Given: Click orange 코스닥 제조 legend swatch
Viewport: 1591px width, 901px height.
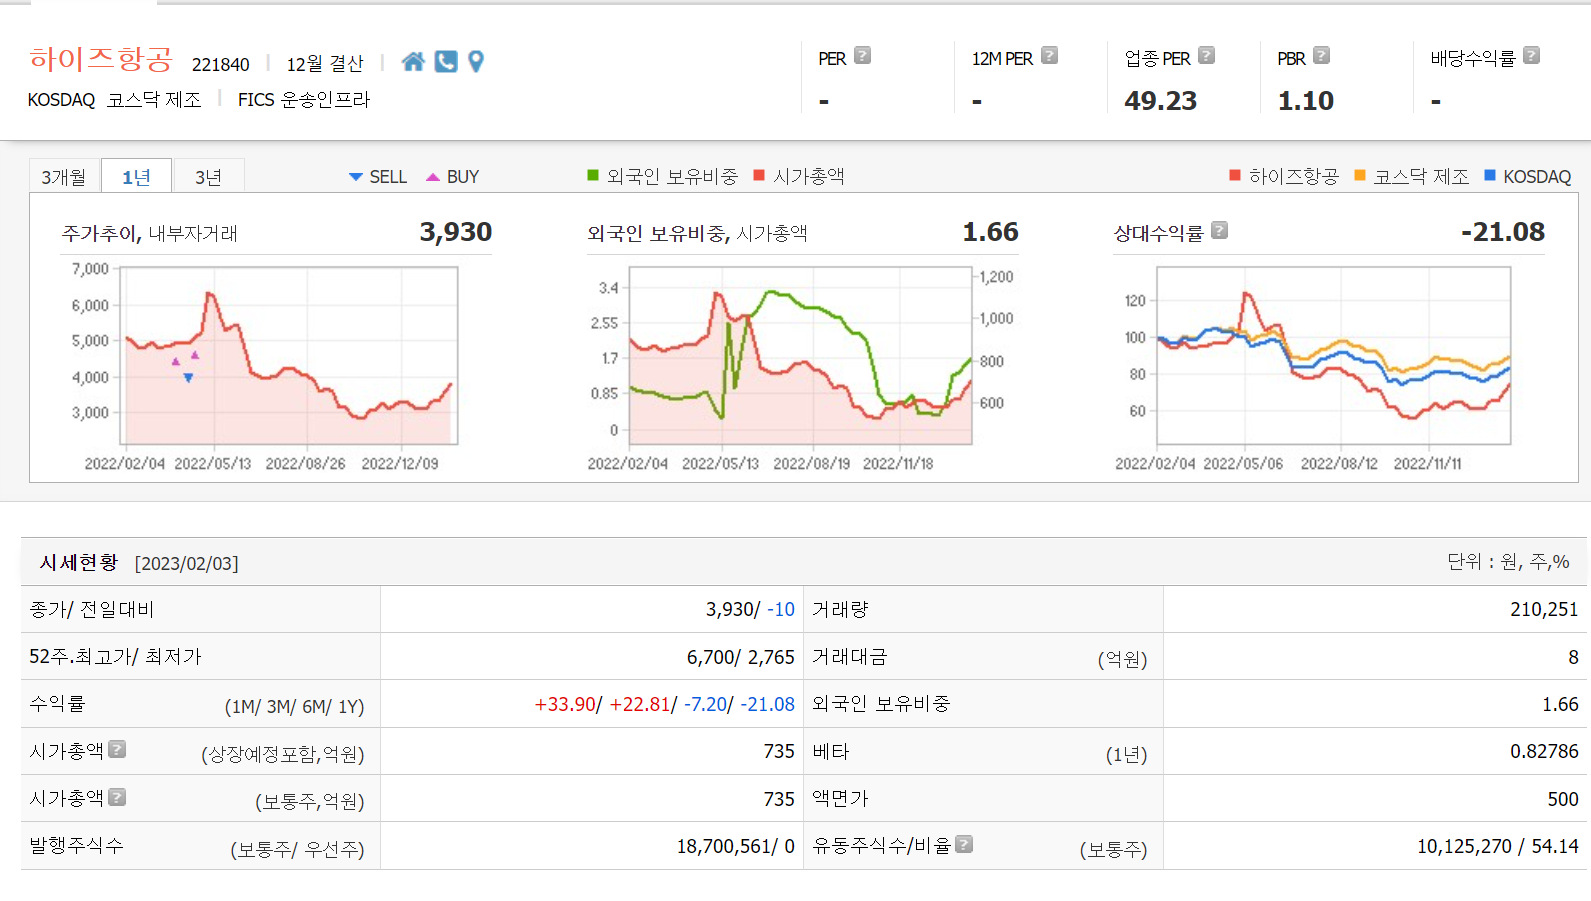Looking at the screenshot, I should [x=1360, y=176].
